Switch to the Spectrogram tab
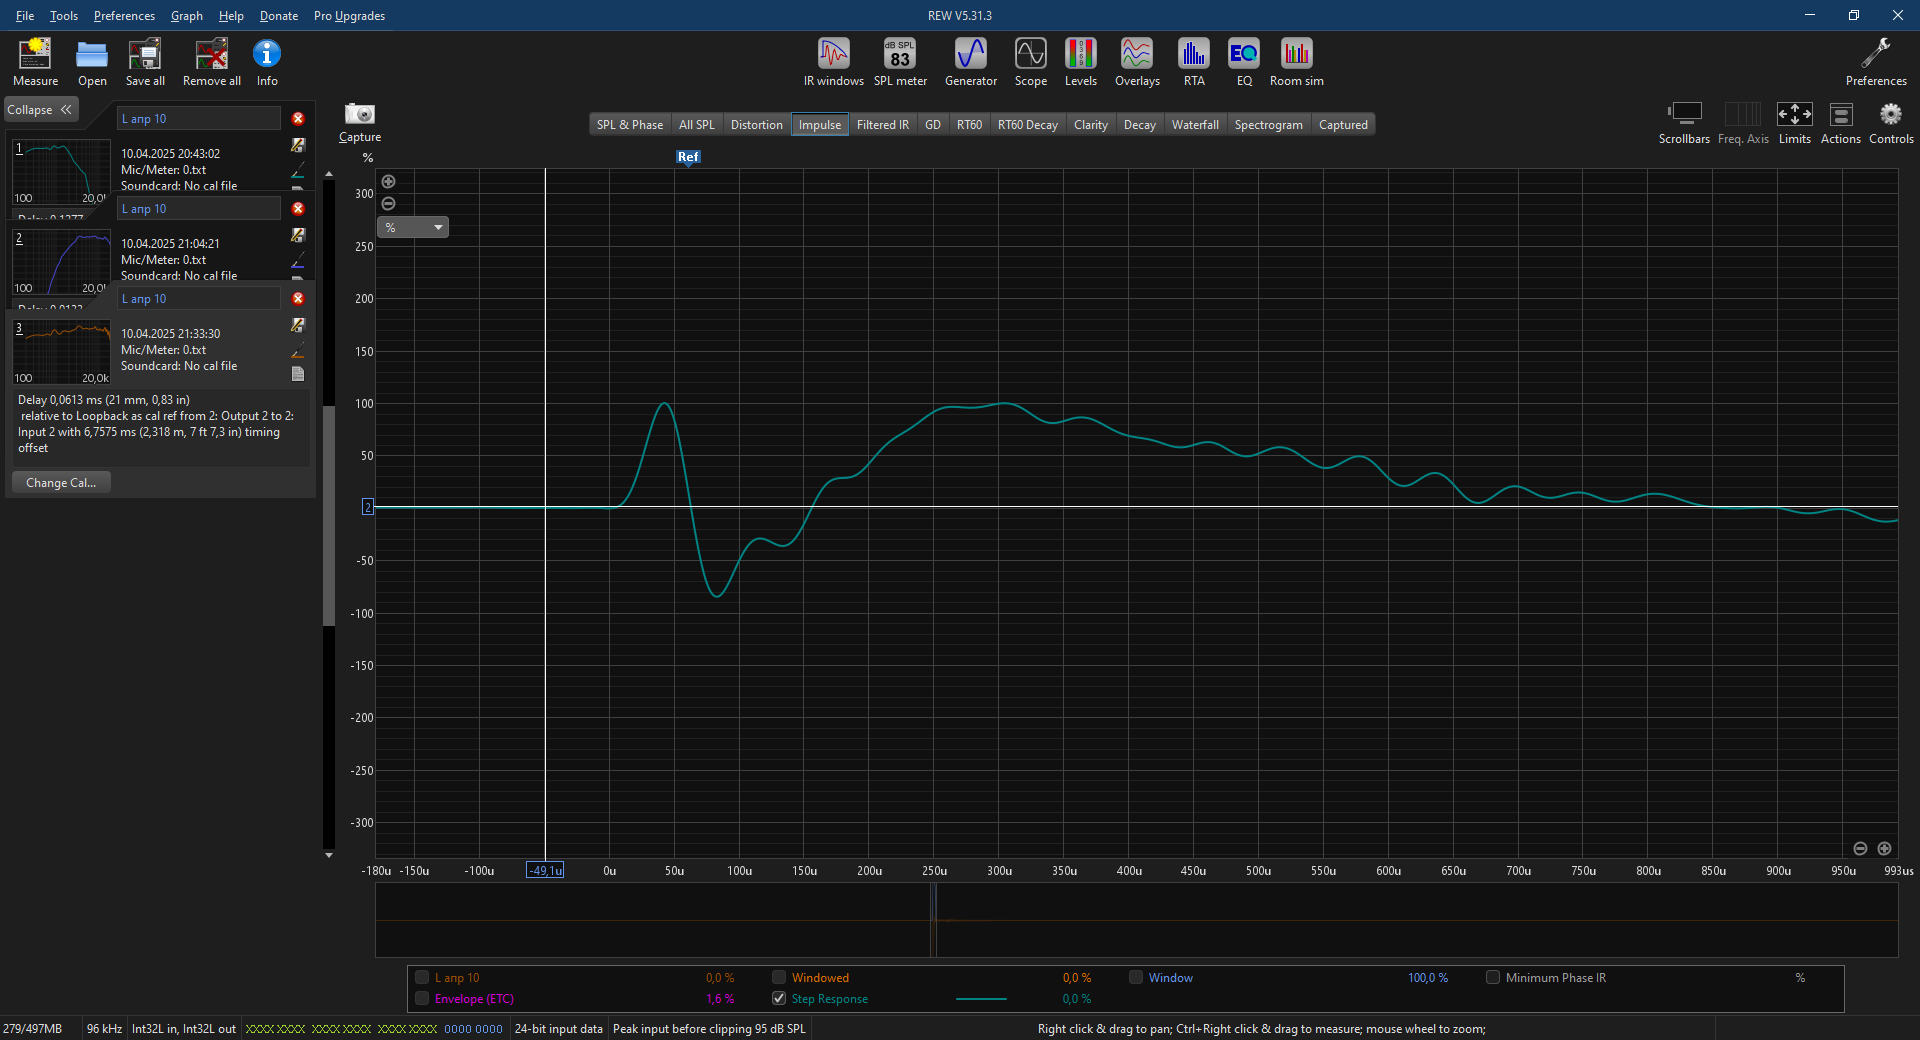 click(1268, 125)
